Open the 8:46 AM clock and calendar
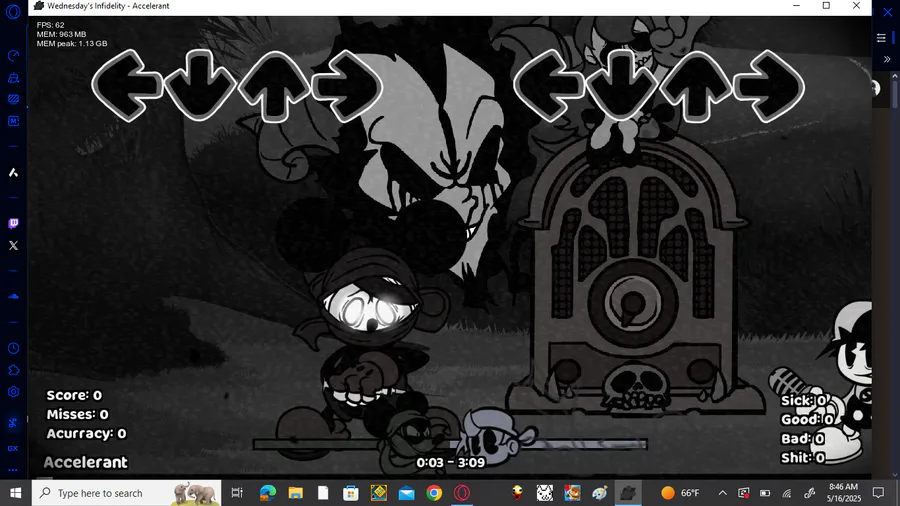The width and height of the screenshot is (900, 506). 844,493
